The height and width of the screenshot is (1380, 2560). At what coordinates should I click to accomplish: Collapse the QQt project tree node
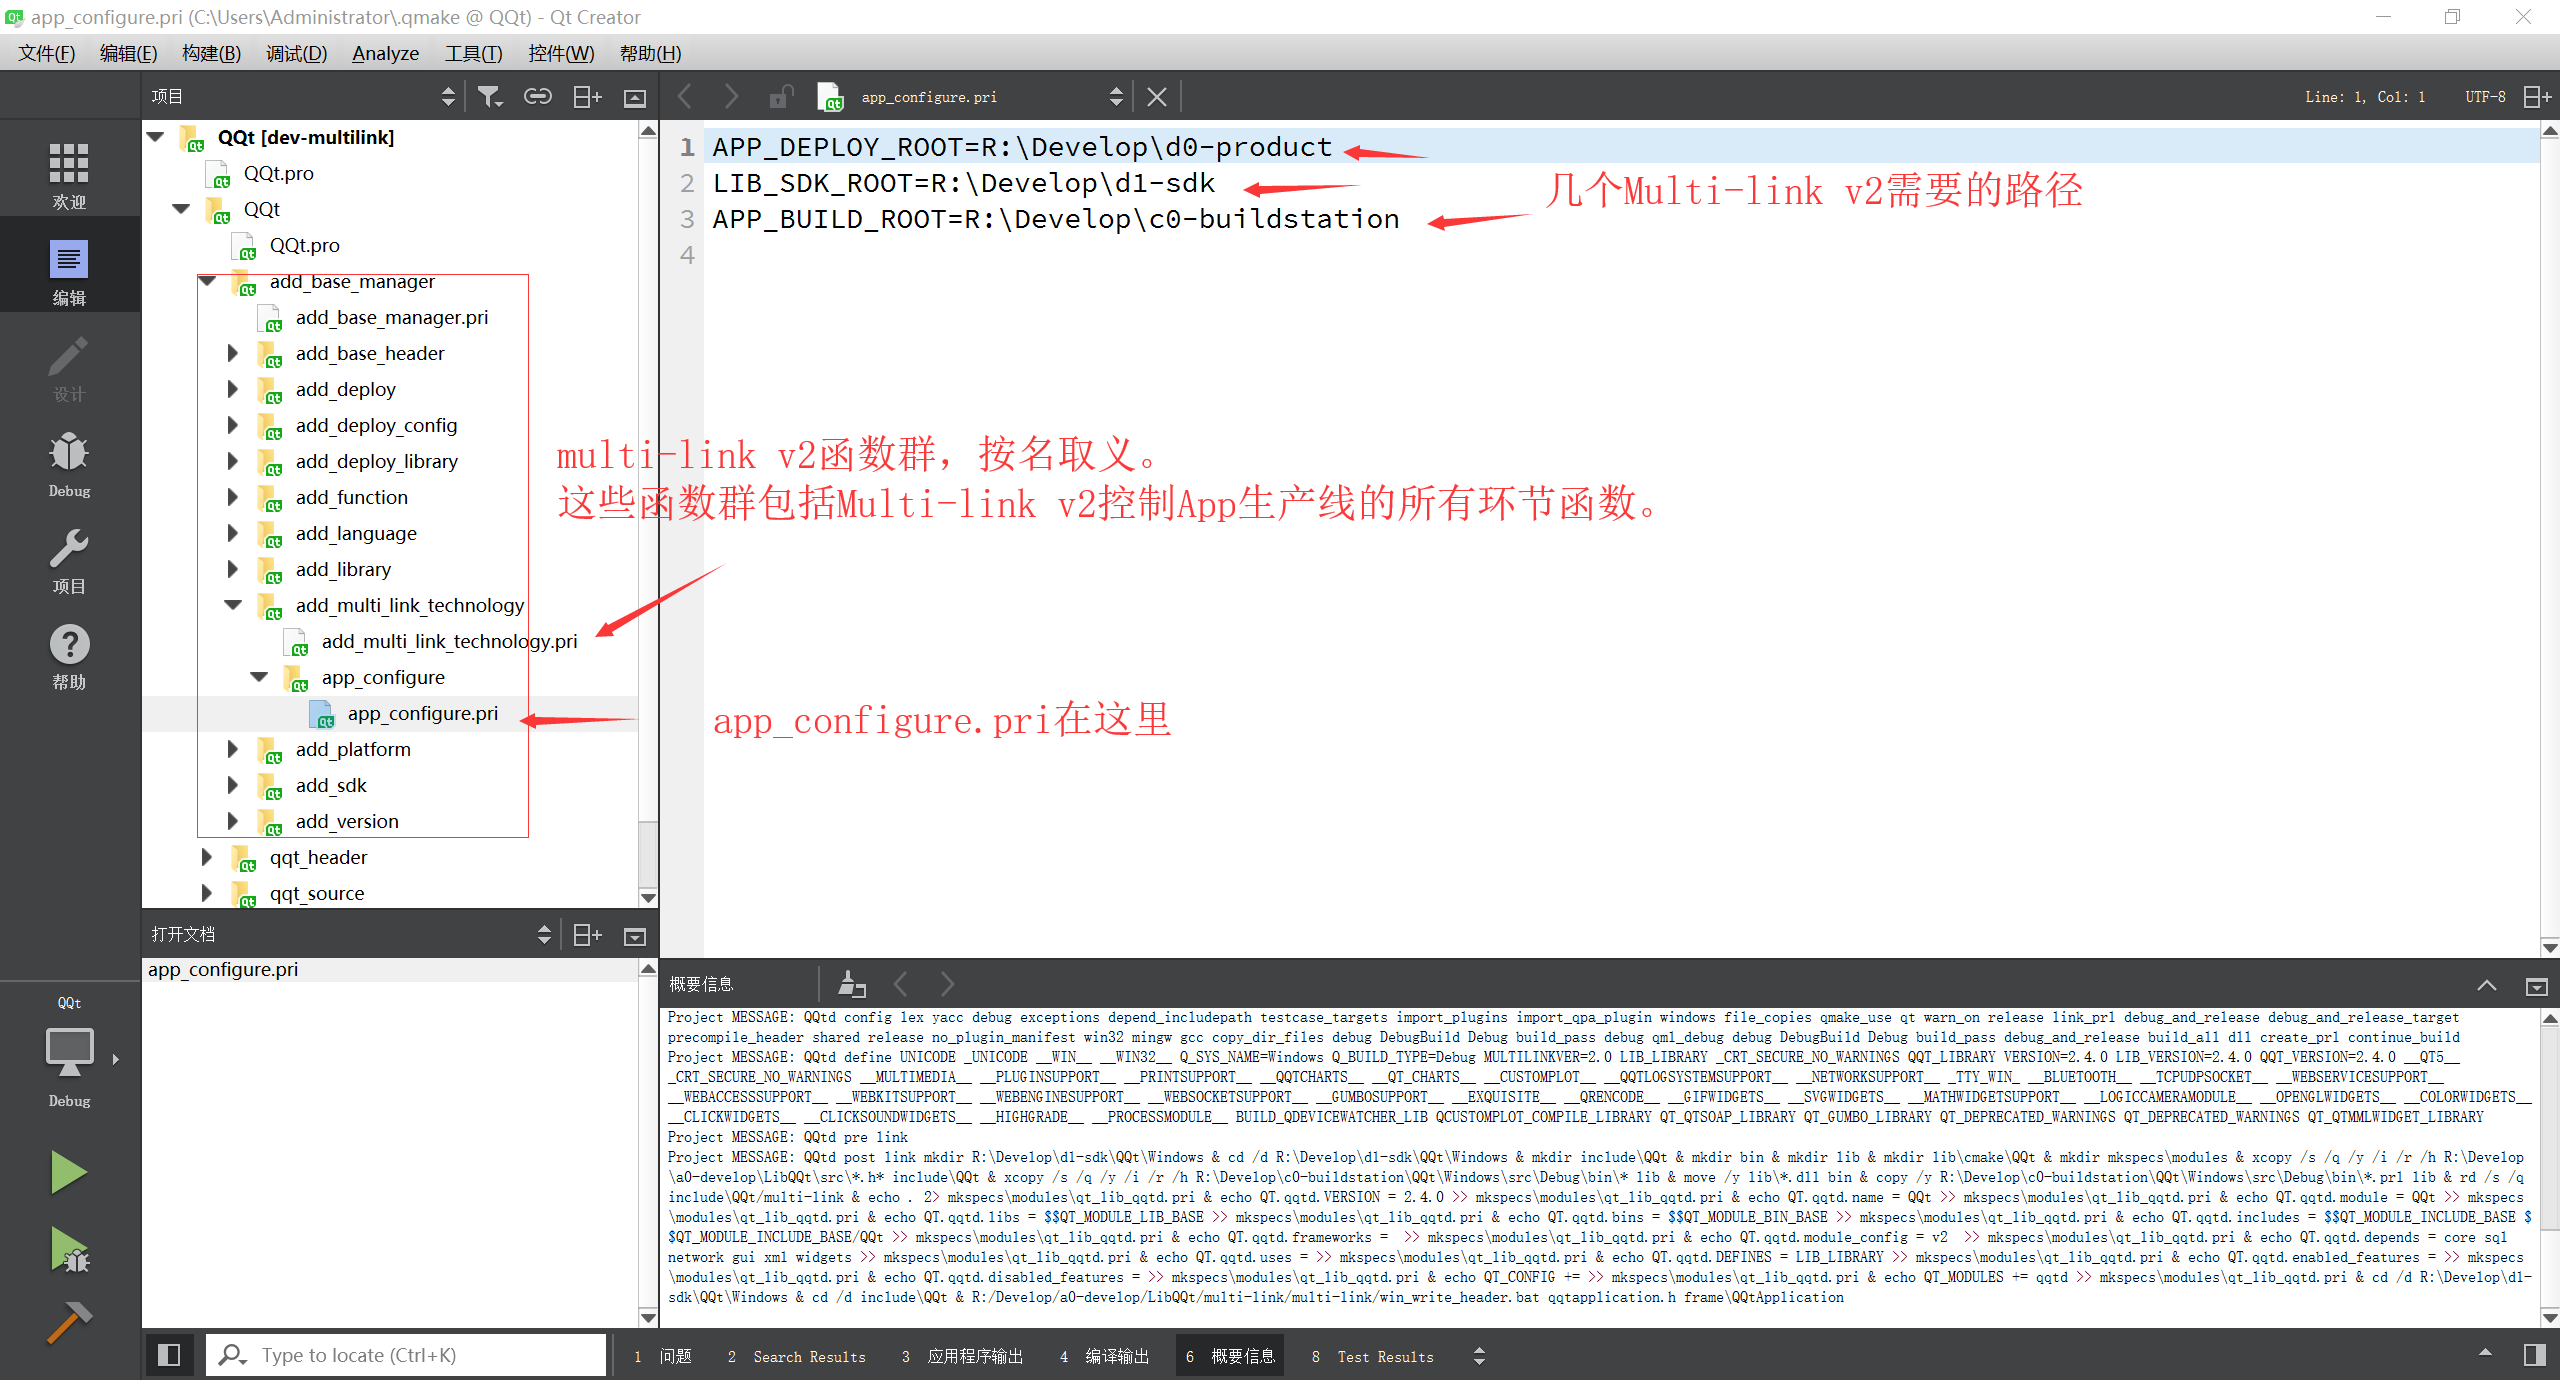tap(163, 139)
